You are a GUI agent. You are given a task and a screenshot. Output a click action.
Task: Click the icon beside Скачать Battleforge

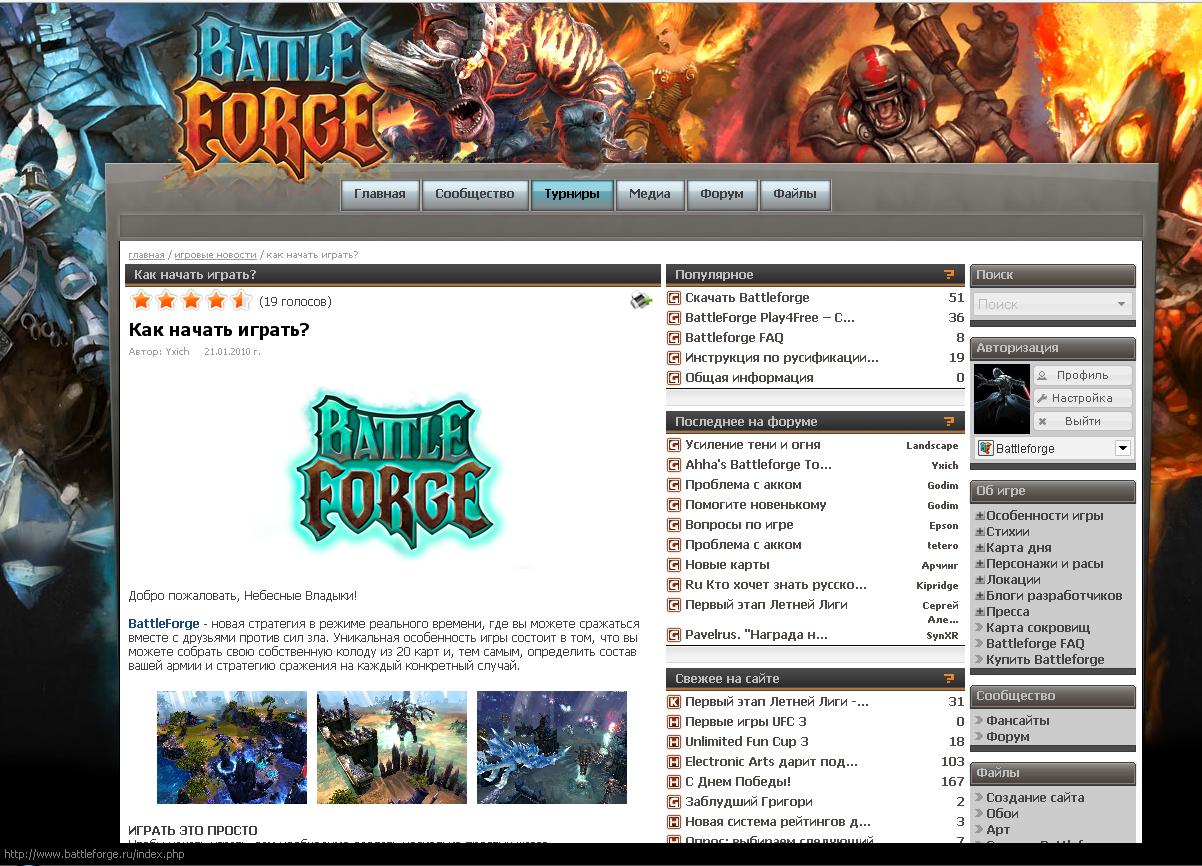(674, 298)
